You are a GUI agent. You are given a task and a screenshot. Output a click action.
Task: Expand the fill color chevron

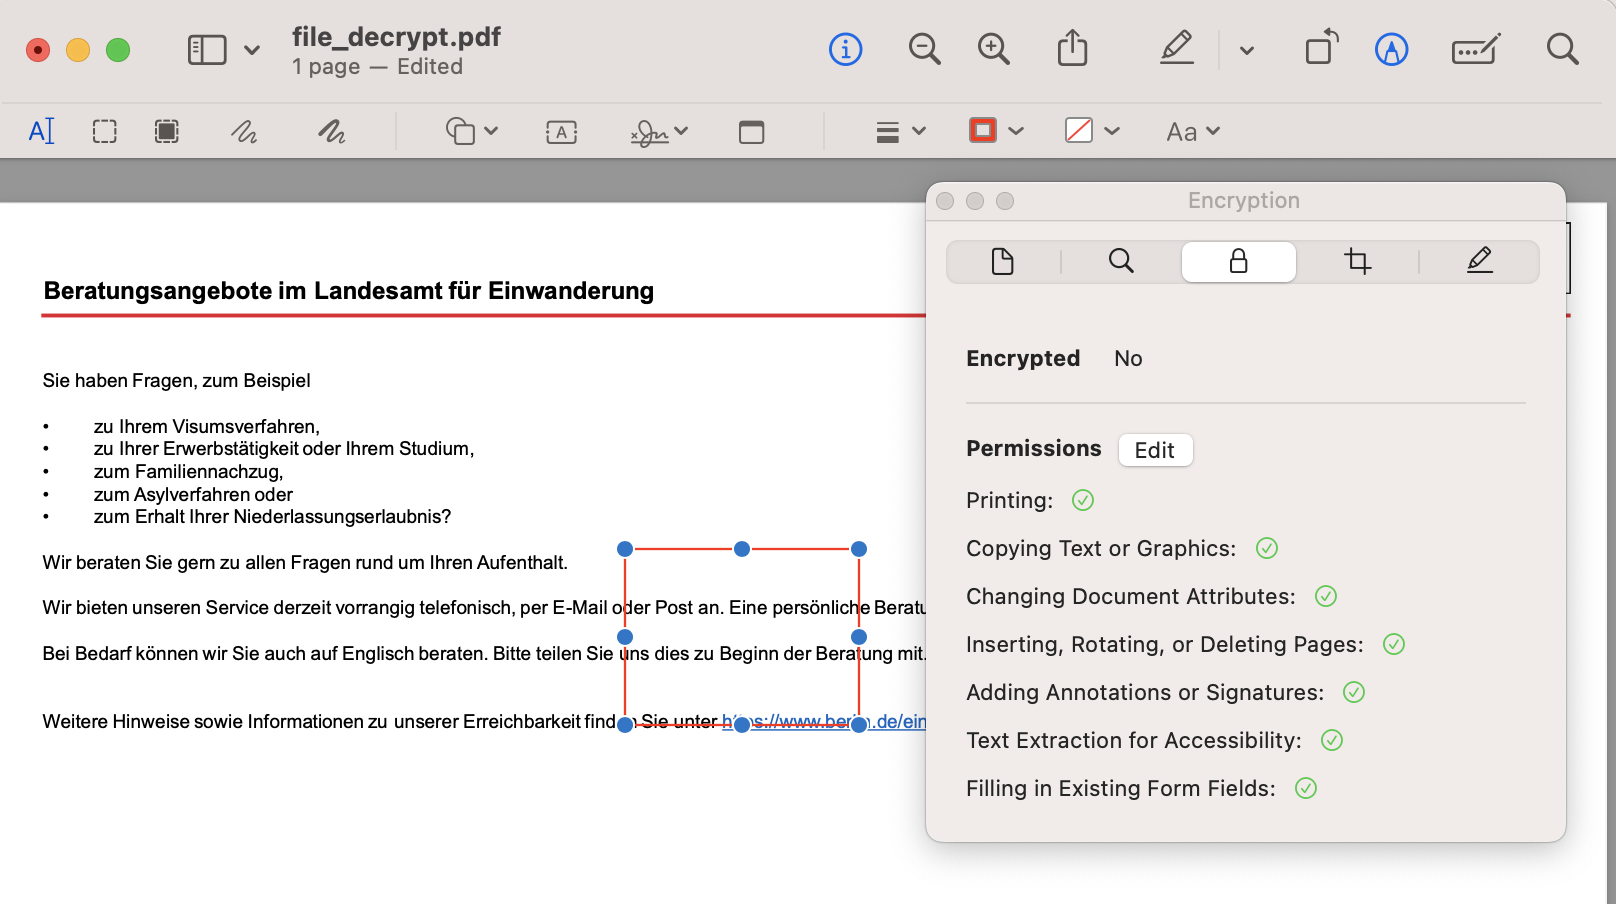coord(1112,131)
